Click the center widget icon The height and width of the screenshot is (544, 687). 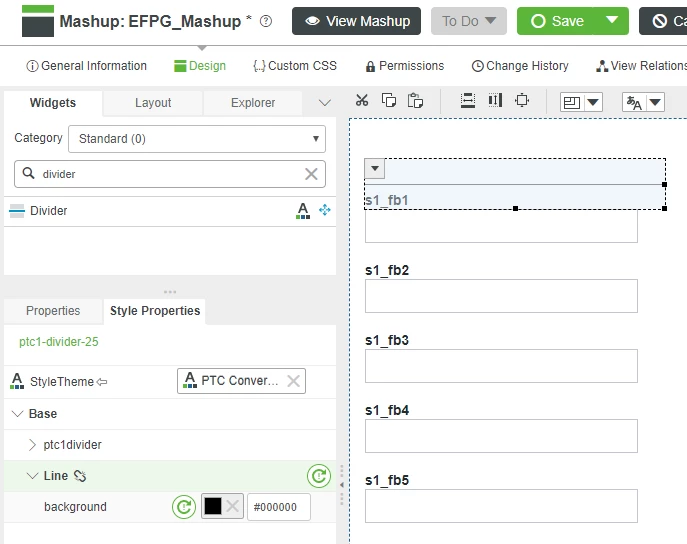(x=522, y=100)
